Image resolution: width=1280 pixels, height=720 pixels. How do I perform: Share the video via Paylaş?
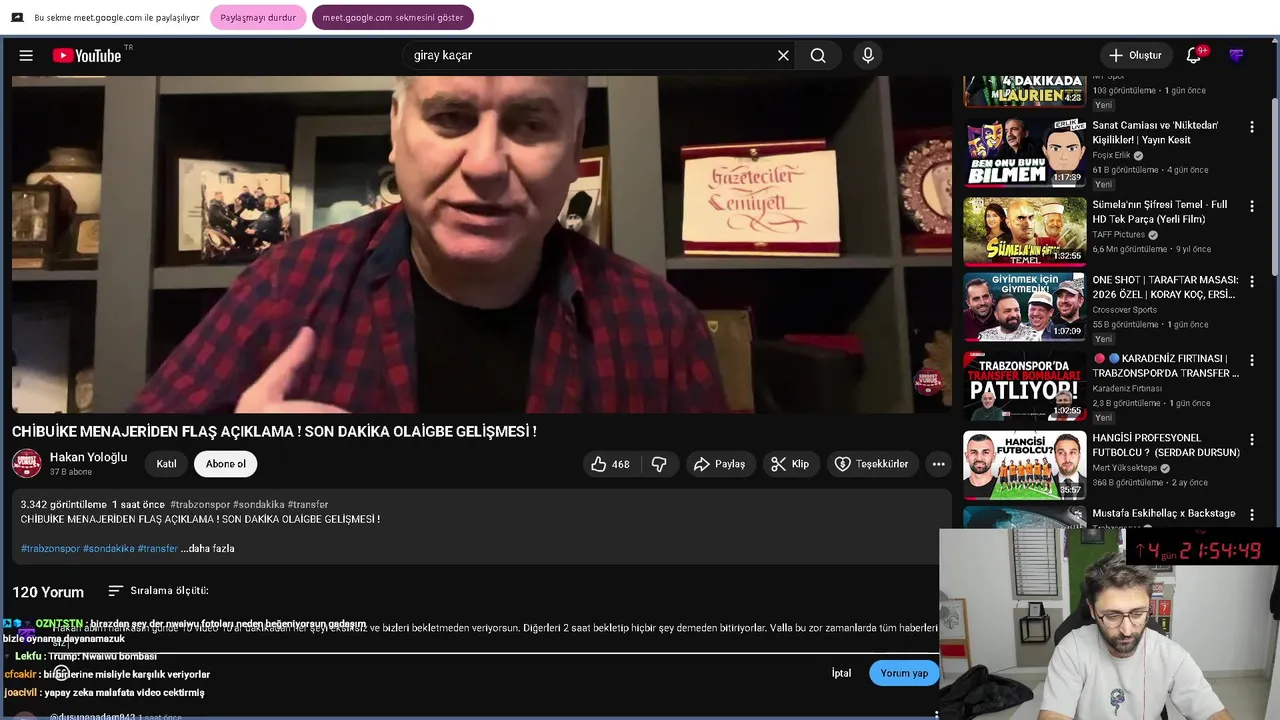[719, 464]
